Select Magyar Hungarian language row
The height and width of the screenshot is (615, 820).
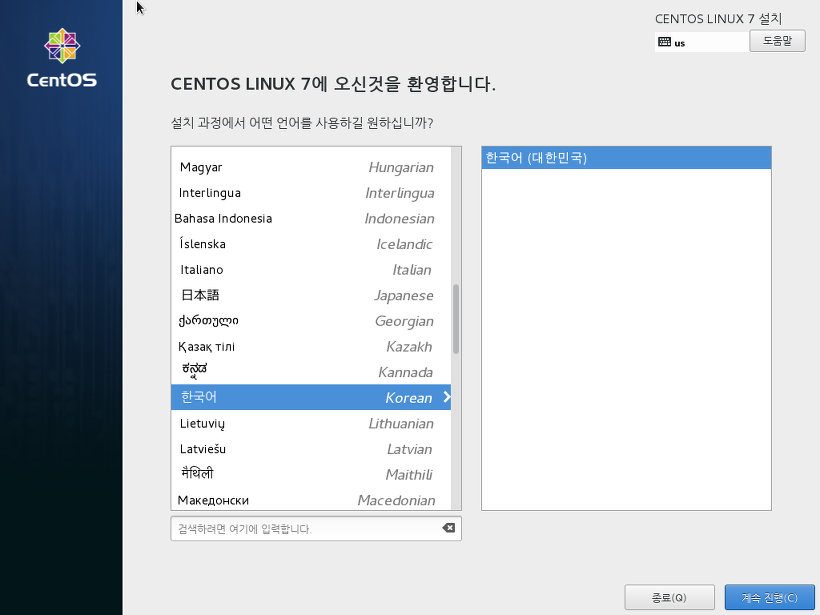pos(311,167)
